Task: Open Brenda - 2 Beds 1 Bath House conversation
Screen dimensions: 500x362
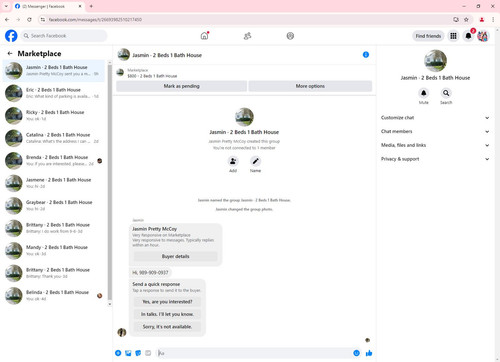Action: click(54, 160)
